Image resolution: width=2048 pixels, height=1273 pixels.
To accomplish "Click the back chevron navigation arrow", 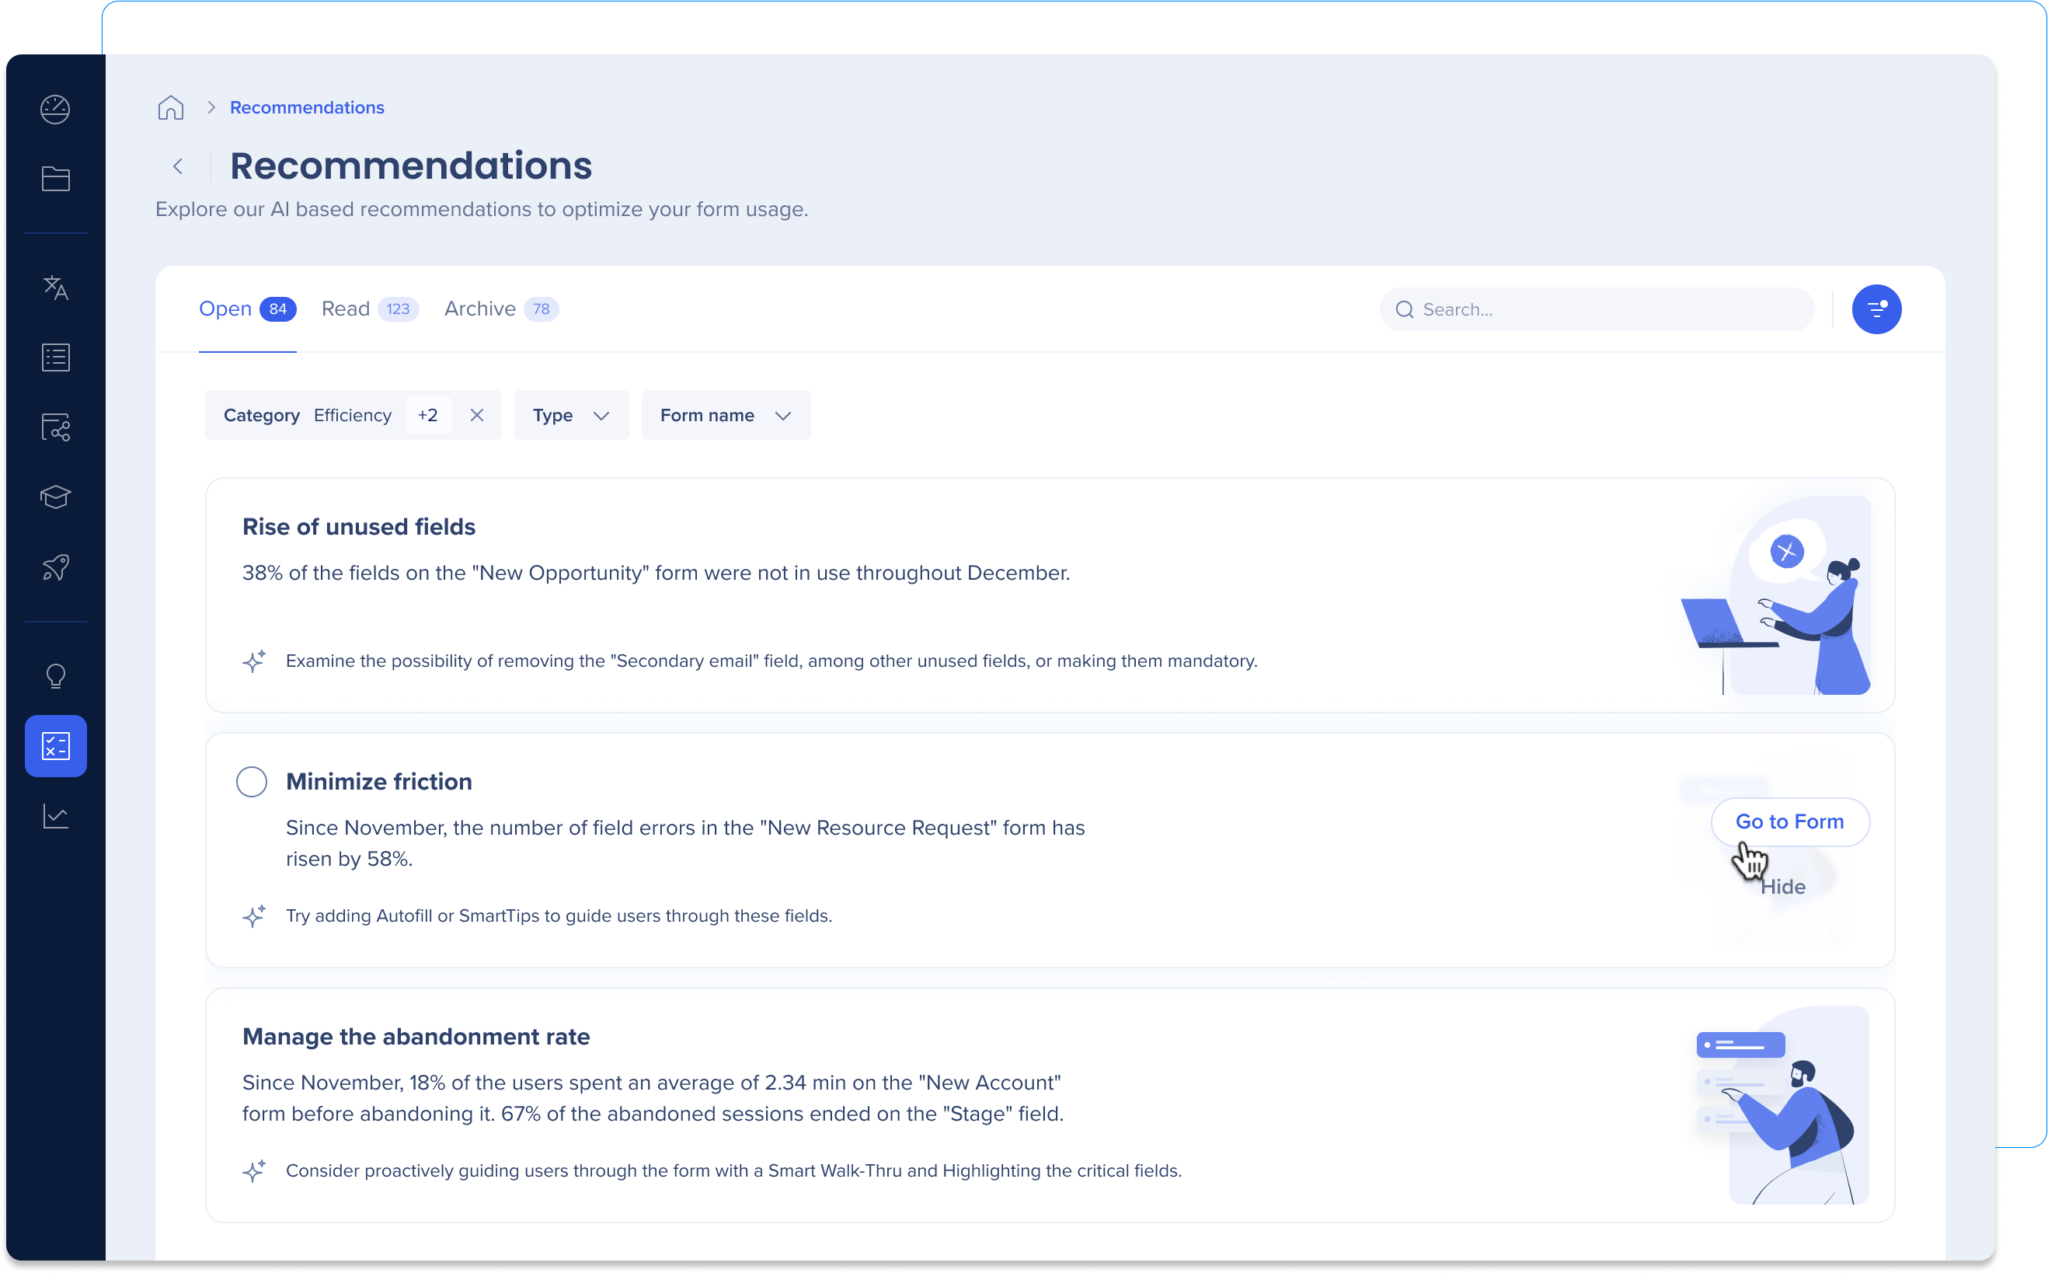I will click(x=174, y=166).
